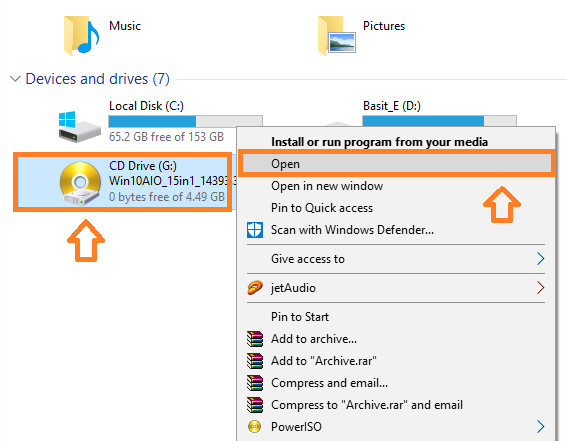The height and width of the screenshot is (441, 567).
Task: Expand the Give access to submenu arrow
Action: 540,259
